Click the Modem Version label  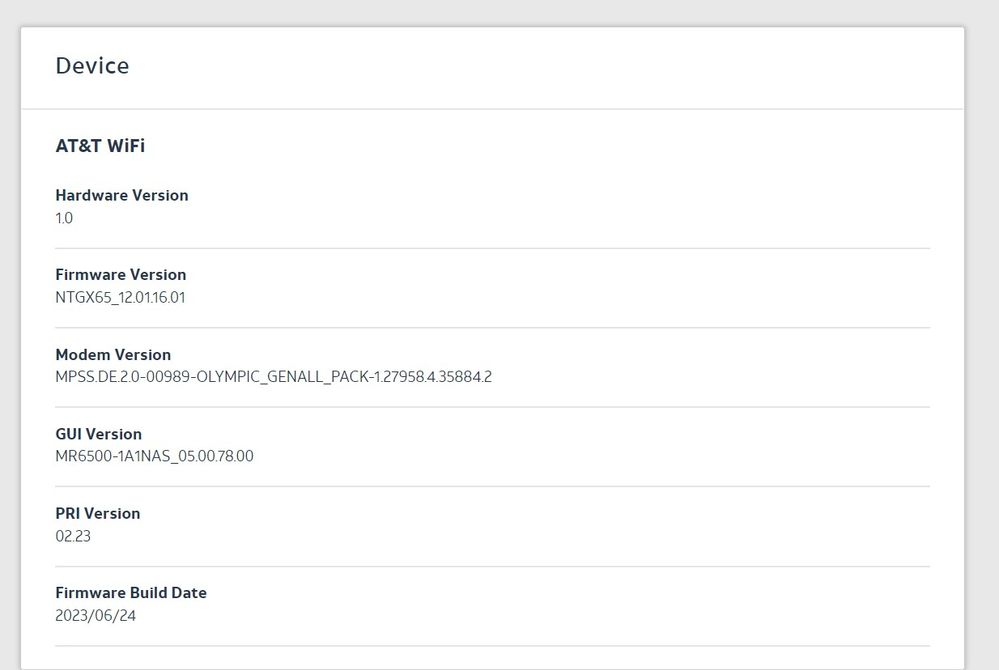click(x=113, y=354)
